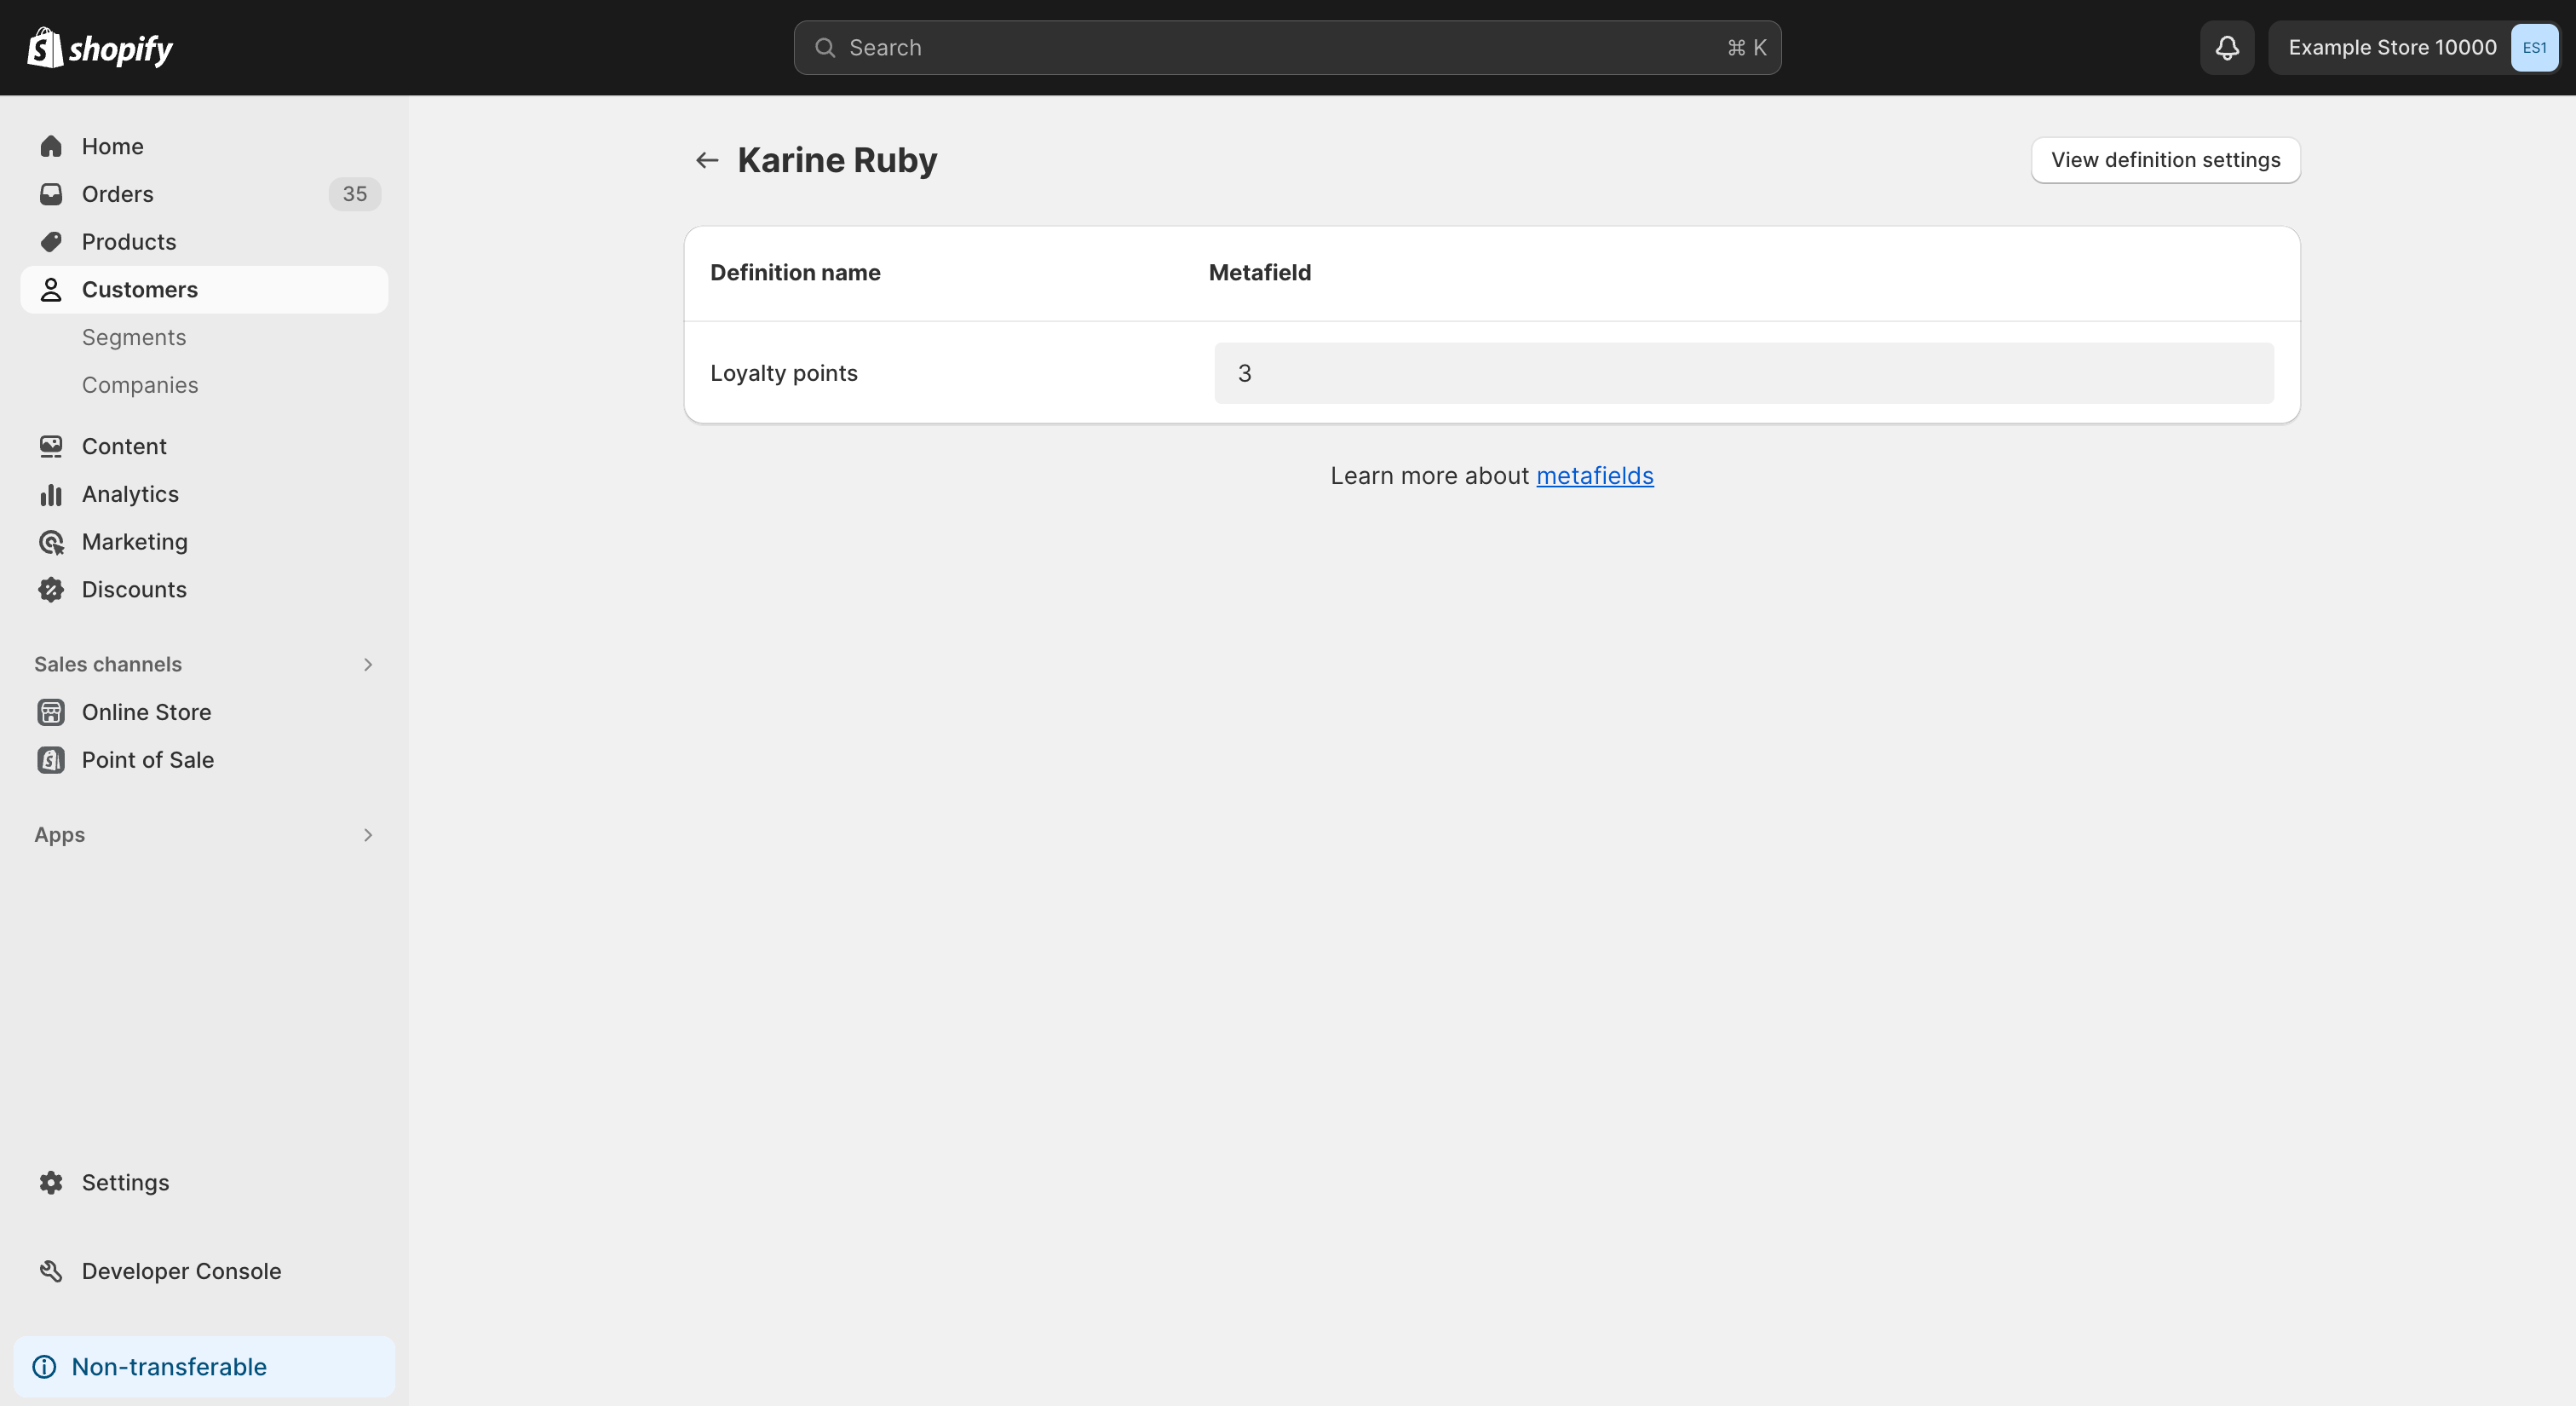Click the Orders count badge 35
The width and height of the screenshot is (2576, 1406).
pyautogui.click(x=355, y=194)
